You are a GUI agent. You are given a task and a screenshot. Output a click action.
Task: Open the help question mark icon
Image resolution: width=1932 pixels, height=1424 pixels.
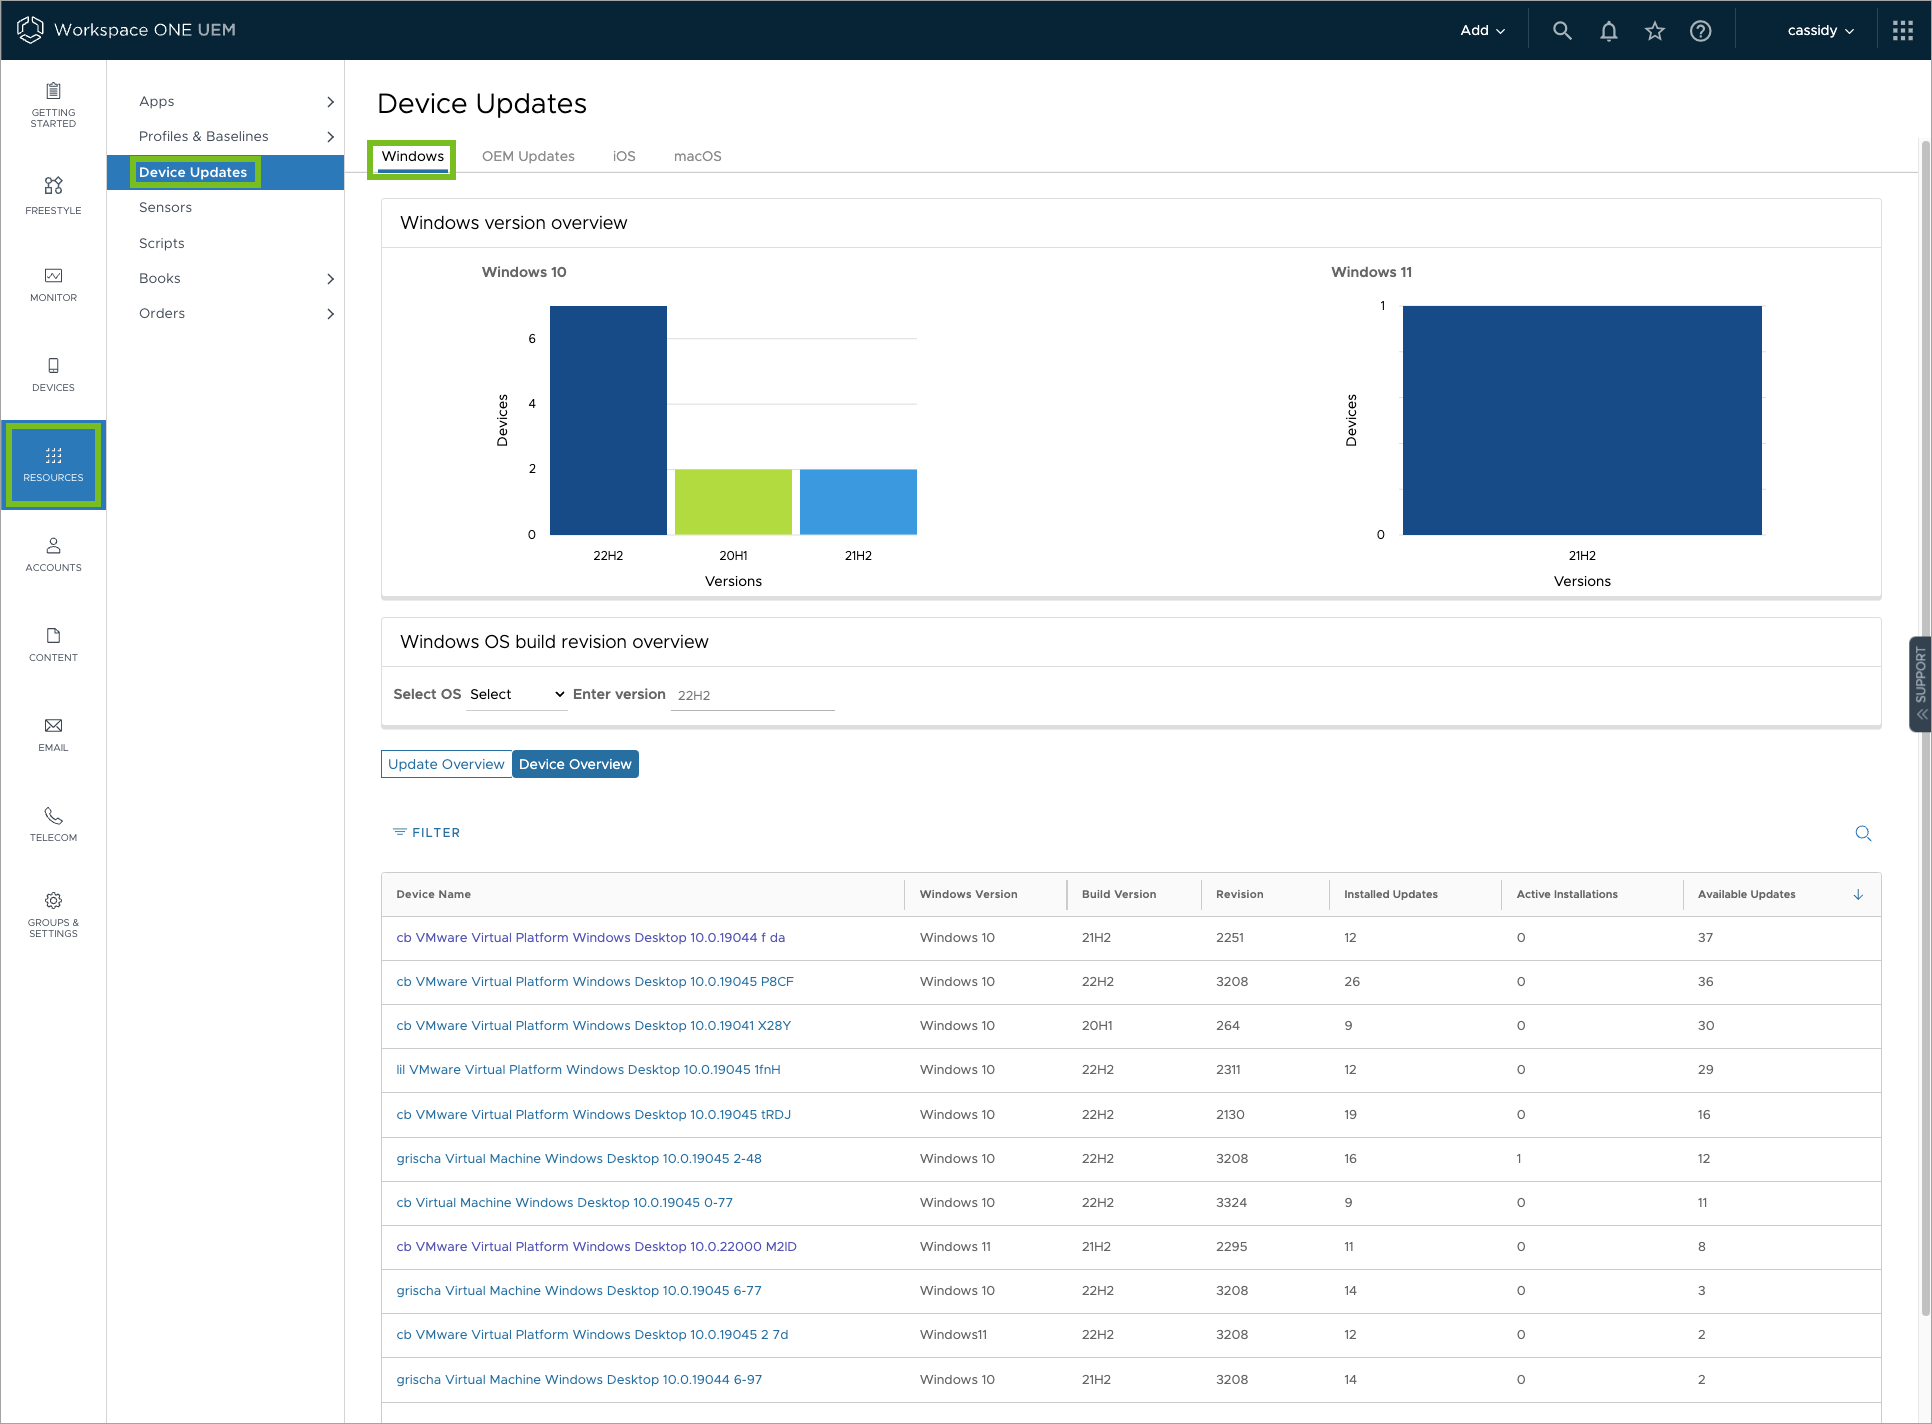click(x=1700, y=31)
